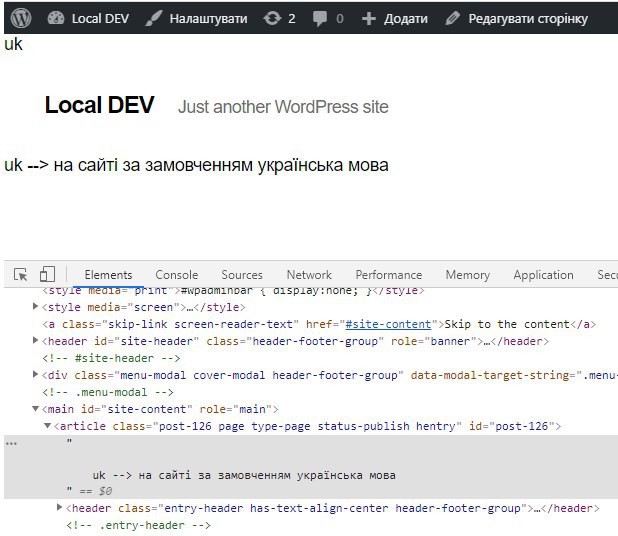
Task: Open Local DEV in the admin bar
Action: (x=100, y=19)
